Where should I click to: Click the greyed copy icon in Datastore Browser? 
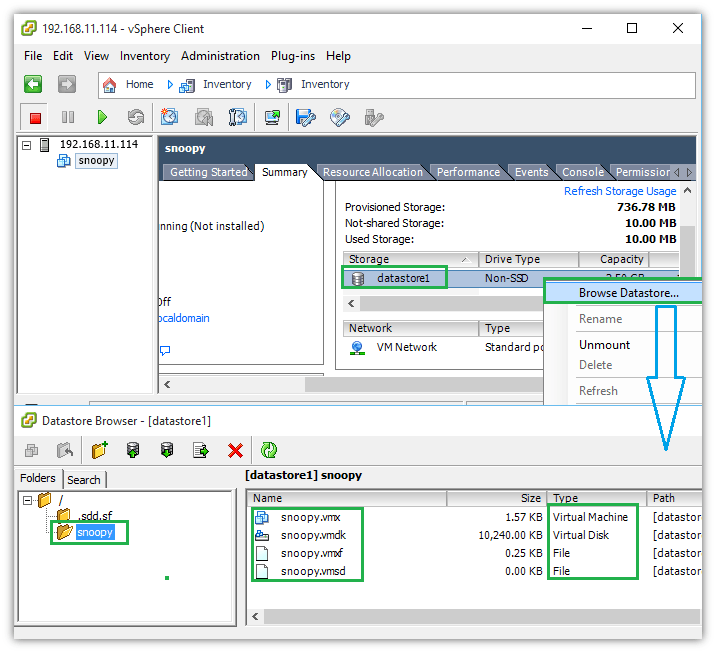coord(31,451)
